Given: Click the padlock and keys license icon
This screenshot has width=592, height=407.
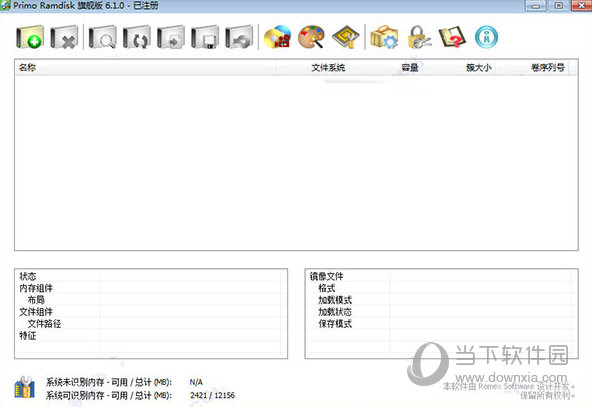Looking at the screenshot, I should pyautogui.click(x=419, y=37).
